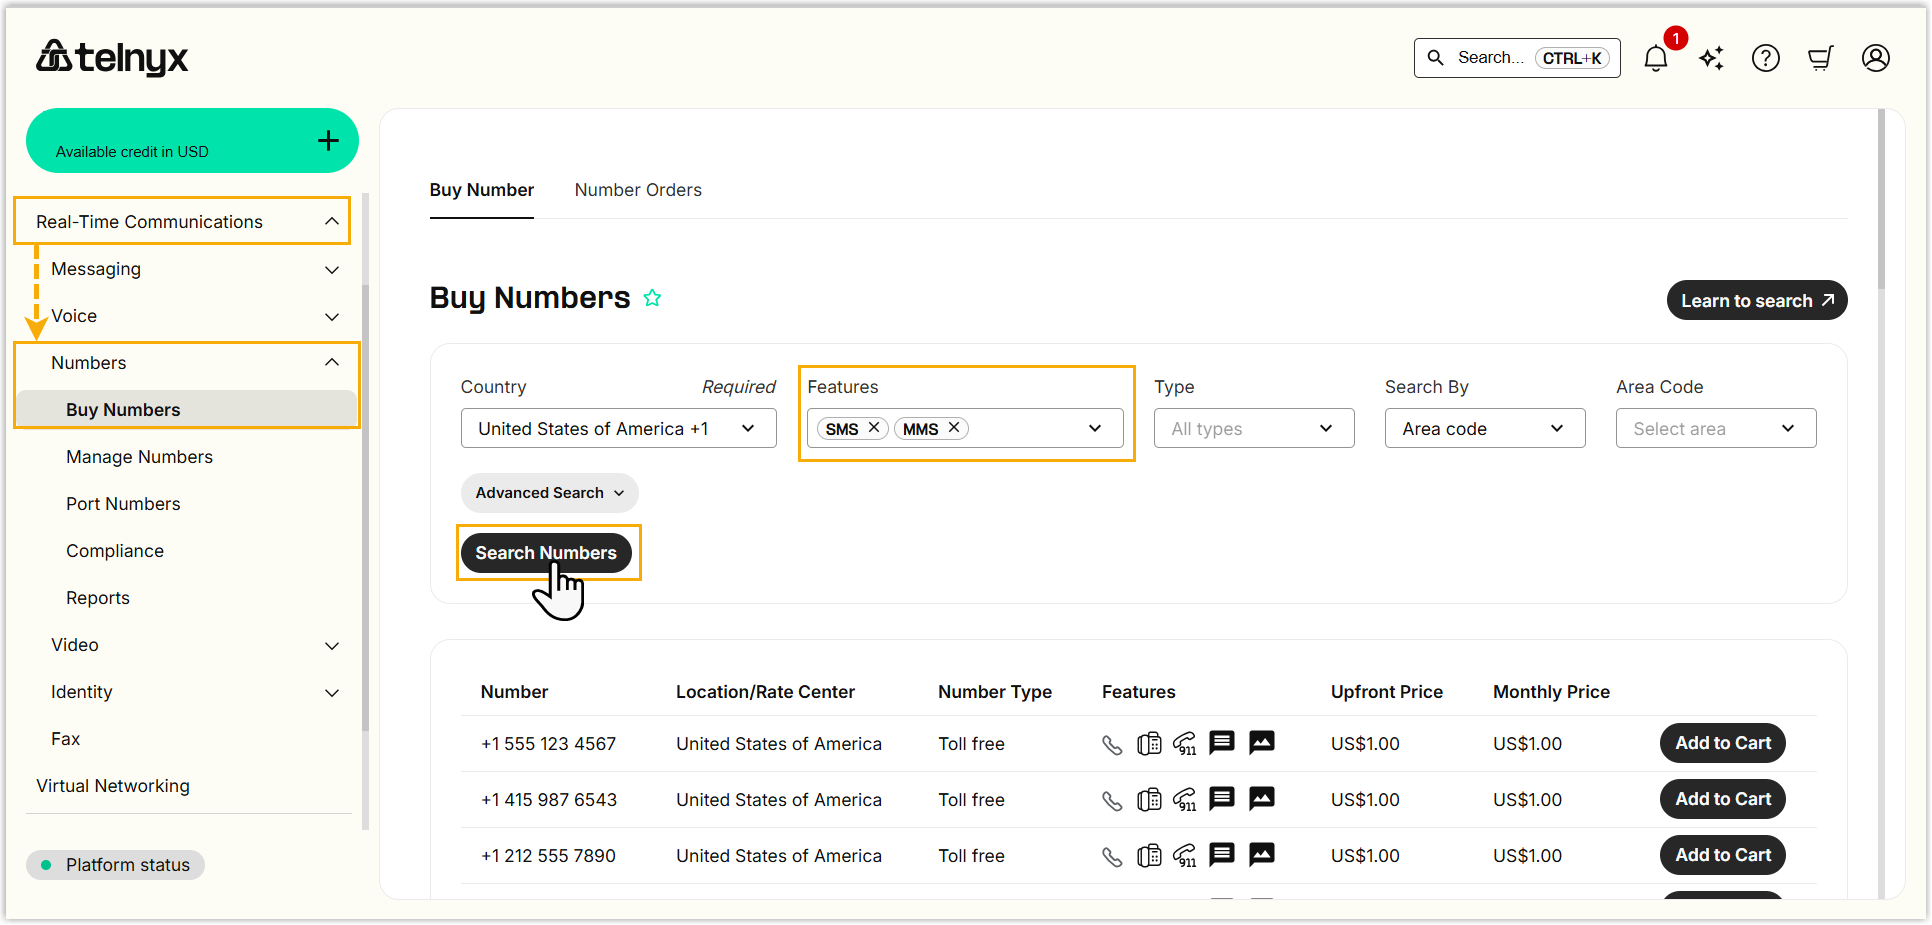Click the top search input field

pos(1490,58)
